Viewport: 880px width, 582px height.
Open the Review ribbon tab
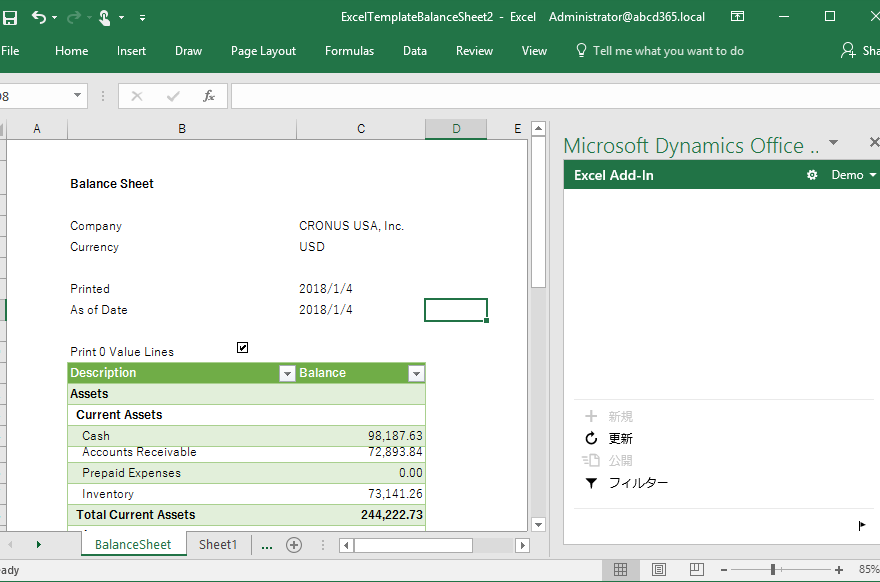pos(474,51)
